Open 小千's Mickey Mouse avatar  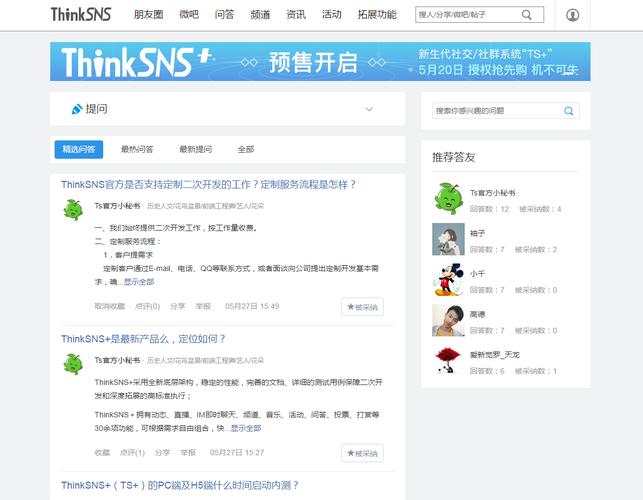pyautogui.click(x=448, y=280)
